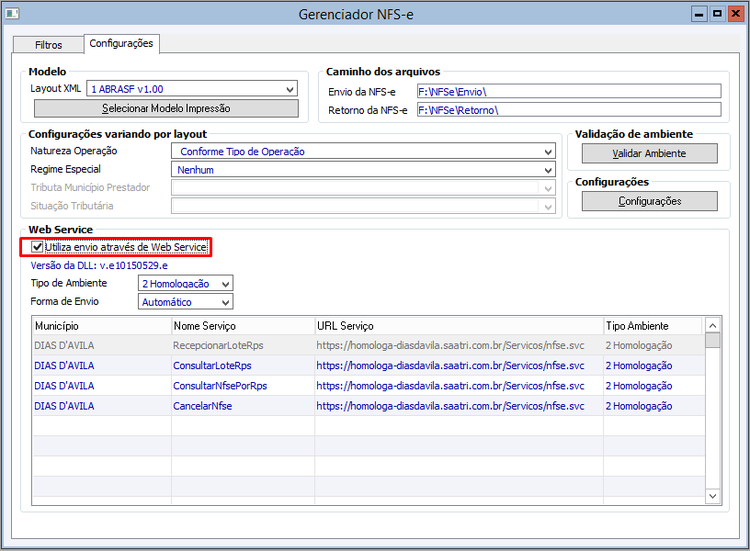Click the URL Serviço column header
Viewport: 750px width, 551px height.
(345, 326)
